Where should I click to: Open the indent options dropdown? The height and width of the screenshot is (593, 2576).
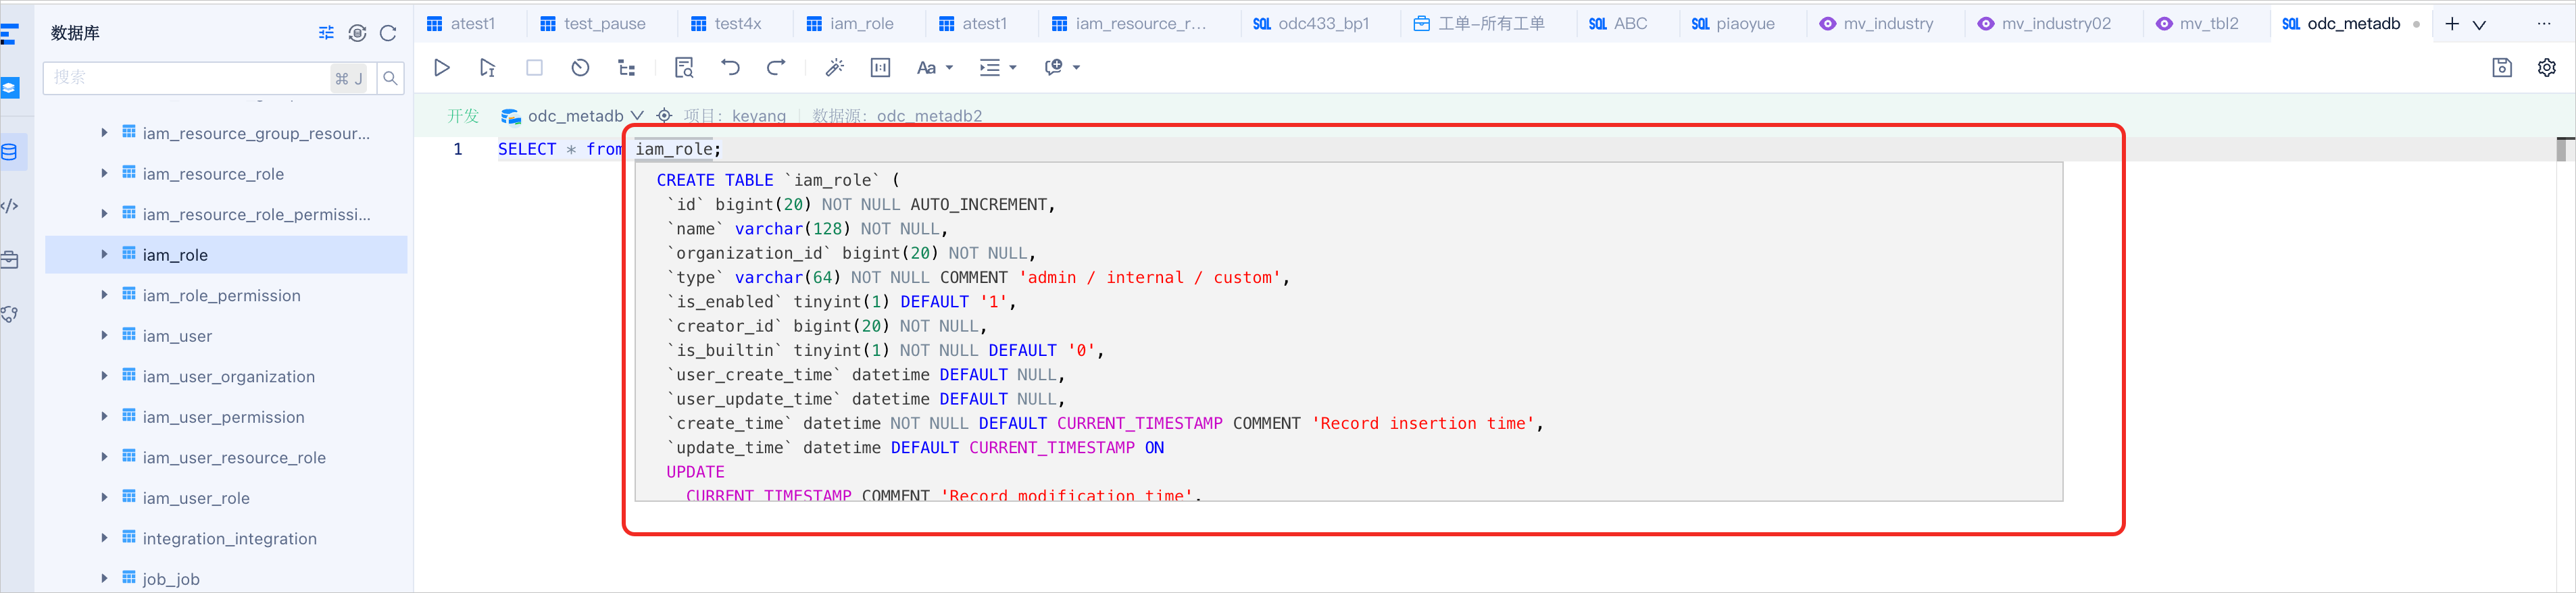[x=997, y=68]
